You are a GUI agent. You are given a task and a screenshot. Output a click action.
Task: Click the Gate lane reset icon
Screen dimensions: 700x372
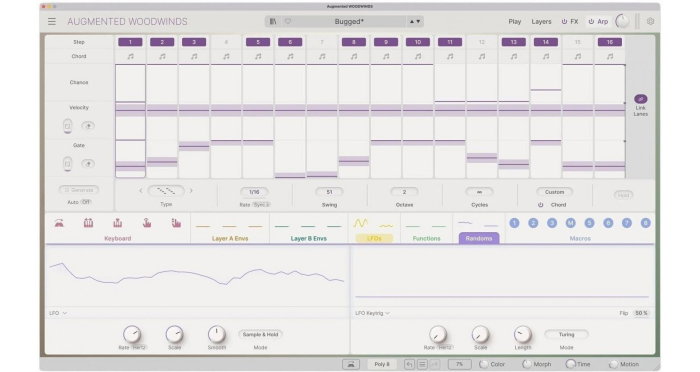(67, 164)
